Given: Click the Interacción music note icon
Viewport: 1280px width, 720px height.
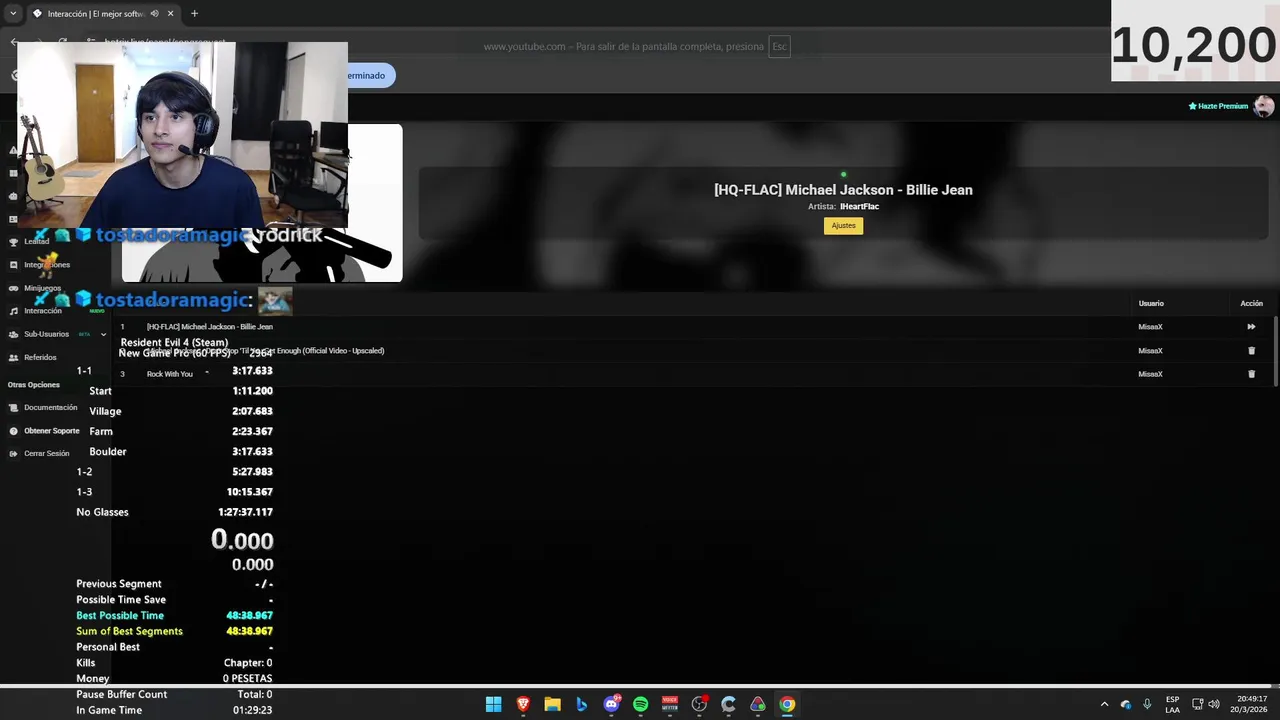Looking at the screenshot, I should [13, 311].
